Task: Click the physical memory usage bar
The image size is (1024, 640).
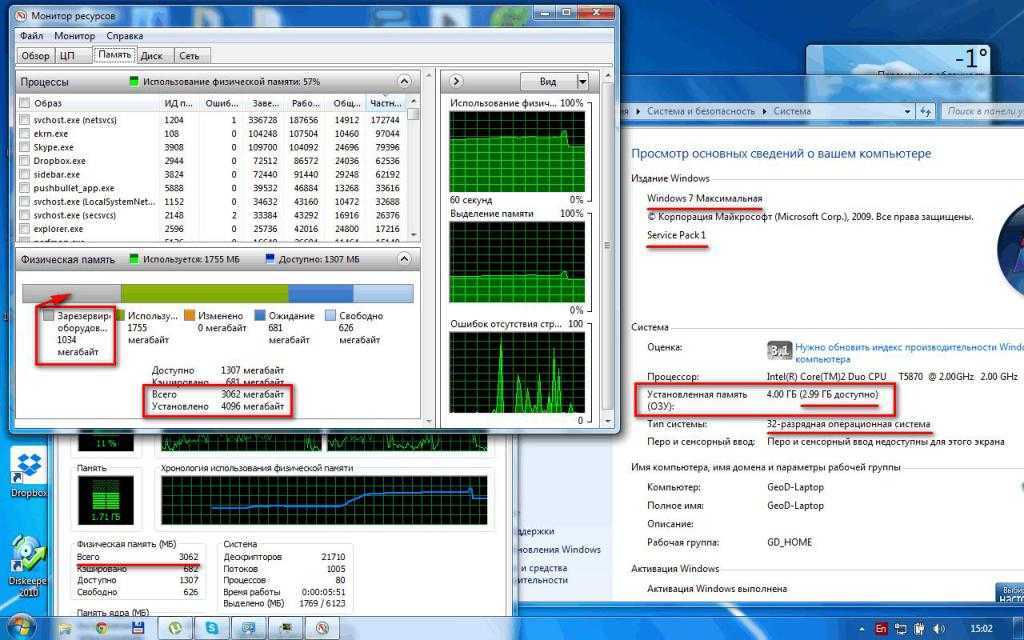Action: click(x=217, y=293)
